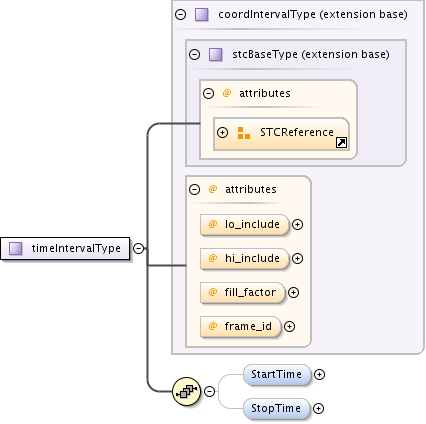426x424 pixels.
Task: Expand the frame_id attribute details
Action: [x=289, y=326]
